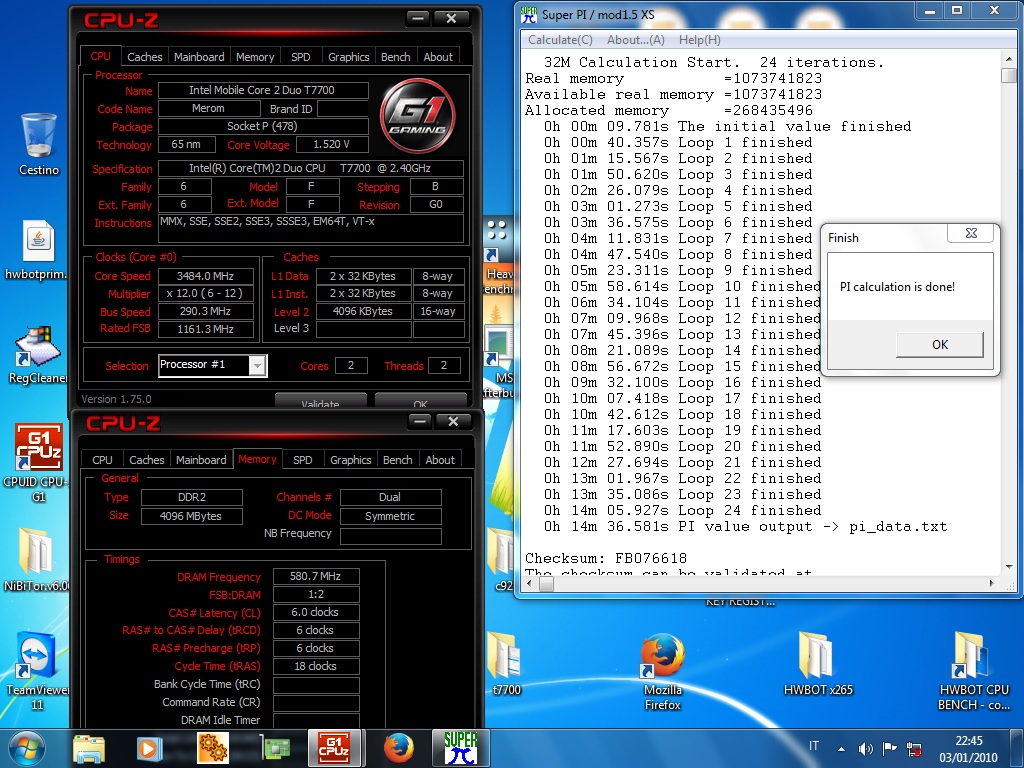Viewport: 1024px width, 768px height.
Task: Click the Core Speed value 3484.0 MHz
Action: click(206, 276)
